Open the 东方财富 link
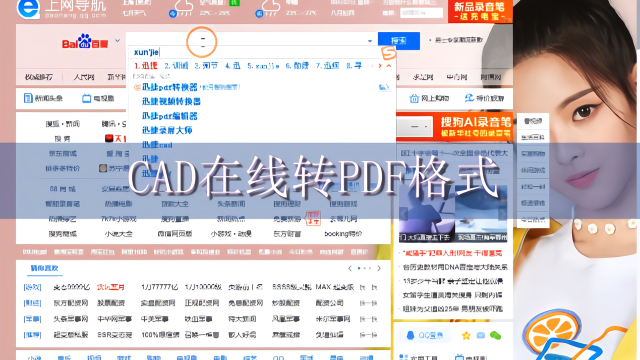 click(287, 234)
